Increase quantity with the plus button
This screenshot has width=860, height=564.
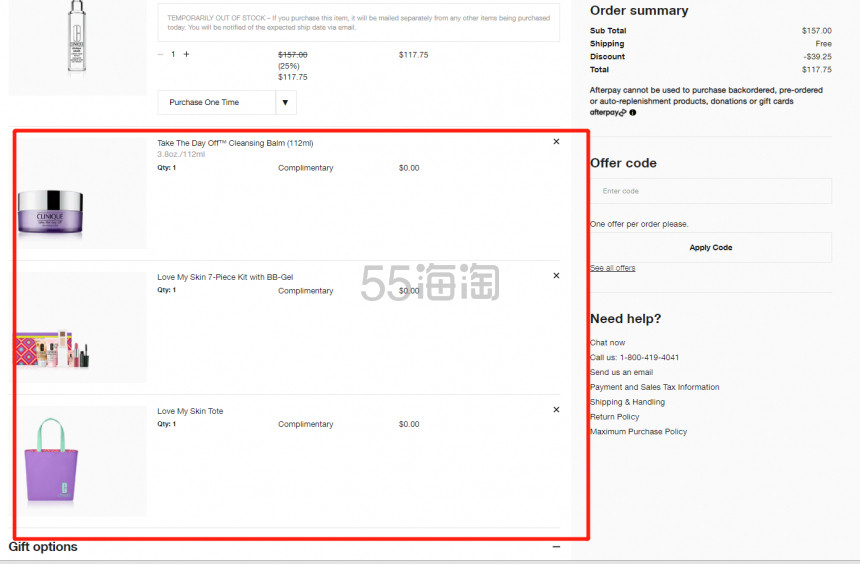(x=186, y=54)
